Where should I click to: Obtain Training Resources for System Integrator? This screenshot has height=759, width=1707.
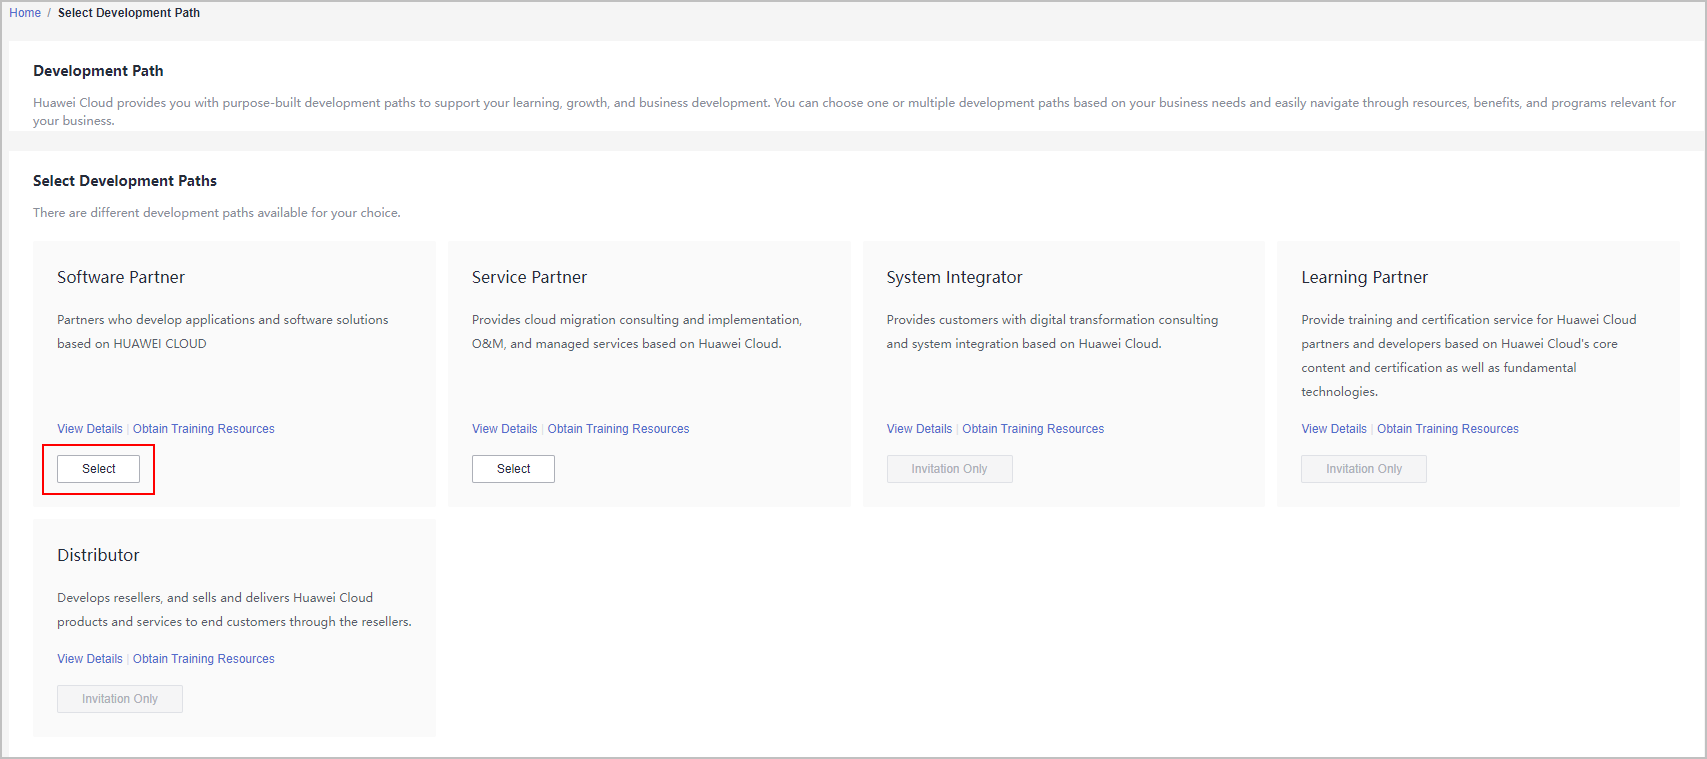click(1033, 429)
